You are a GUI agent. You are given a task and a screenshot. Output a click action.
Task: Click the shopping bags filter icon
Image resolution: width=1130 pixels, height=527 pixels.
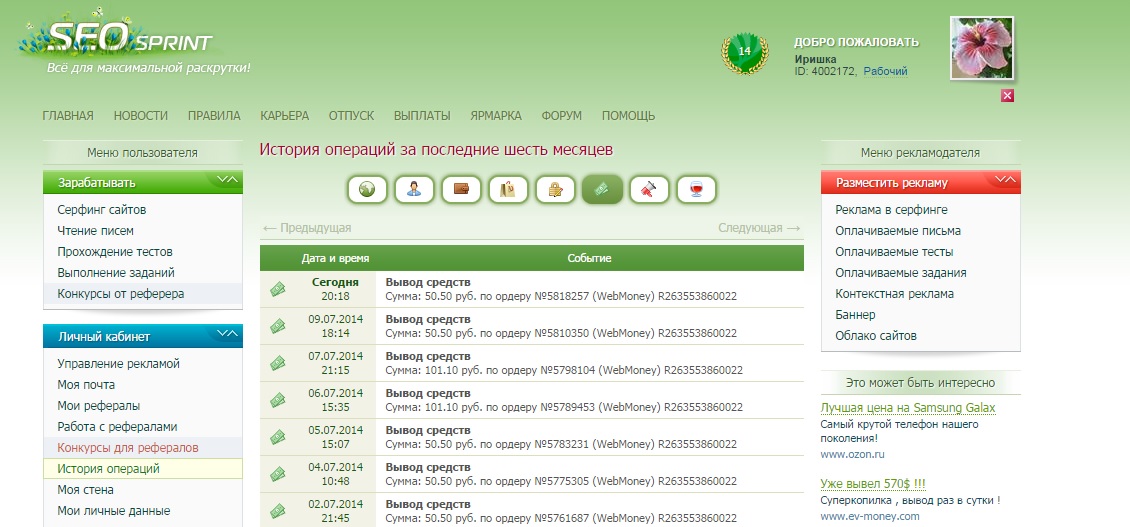pos(508,190)
